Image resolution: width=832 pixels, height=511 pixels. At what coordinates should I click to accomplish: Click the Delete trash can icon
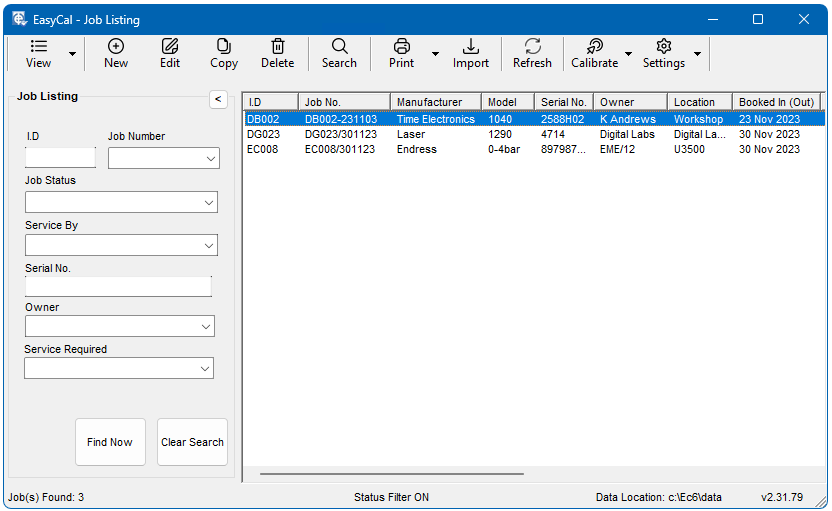[x=278, y=47]
